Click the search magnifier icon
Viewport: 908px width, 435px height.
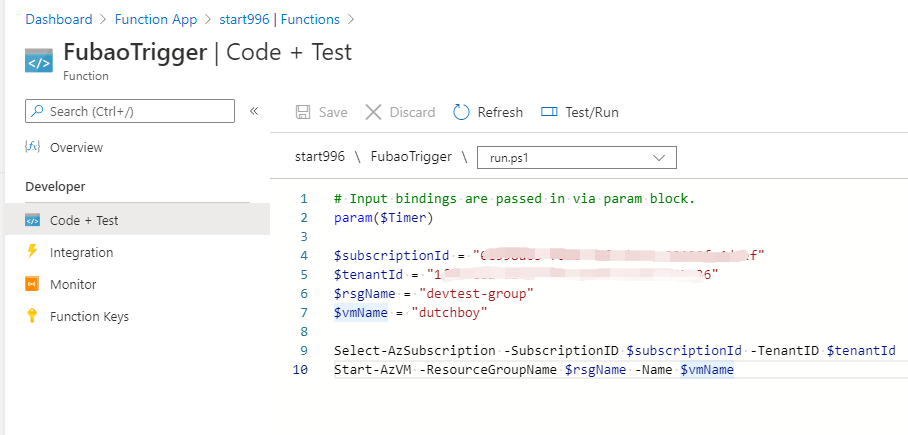[x=38, y=111]
